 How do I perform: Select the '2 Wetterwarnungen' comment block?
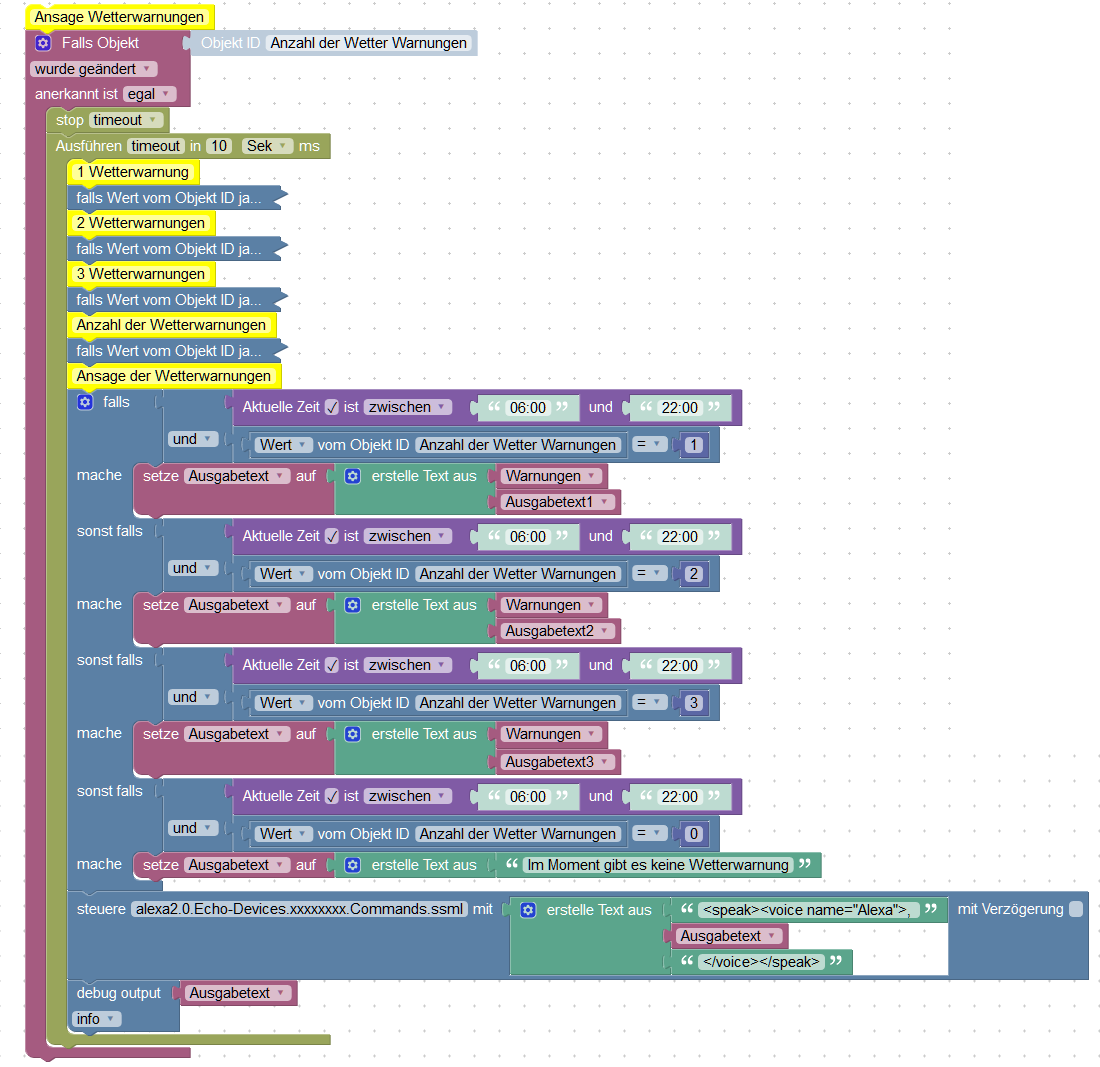click(x=141, y=223)
